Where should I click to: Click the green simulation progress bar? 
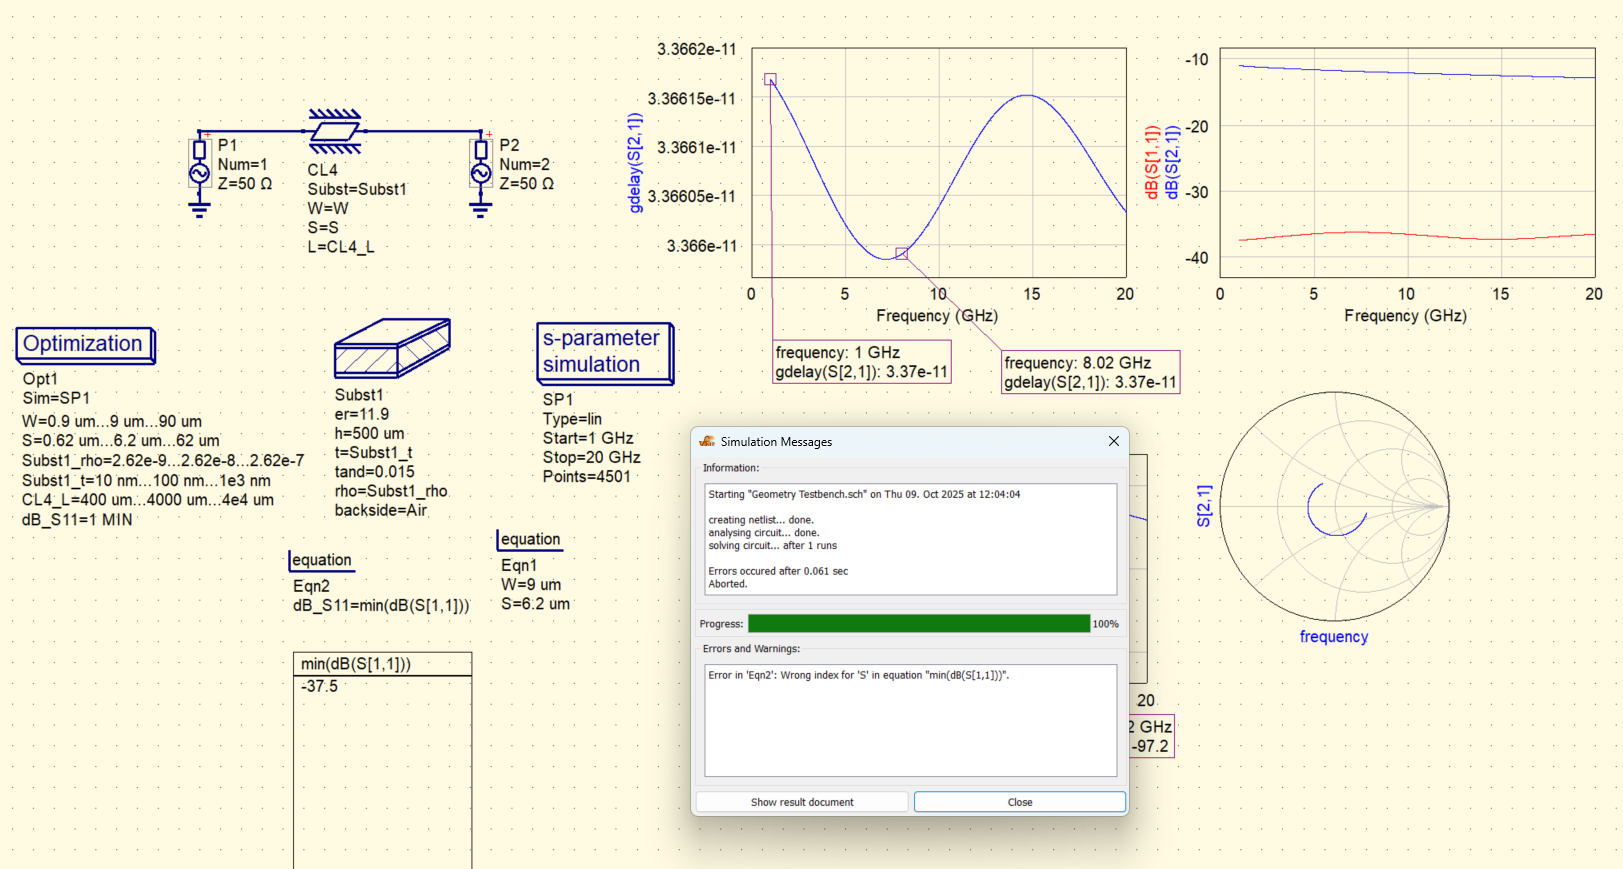point(918,624)
